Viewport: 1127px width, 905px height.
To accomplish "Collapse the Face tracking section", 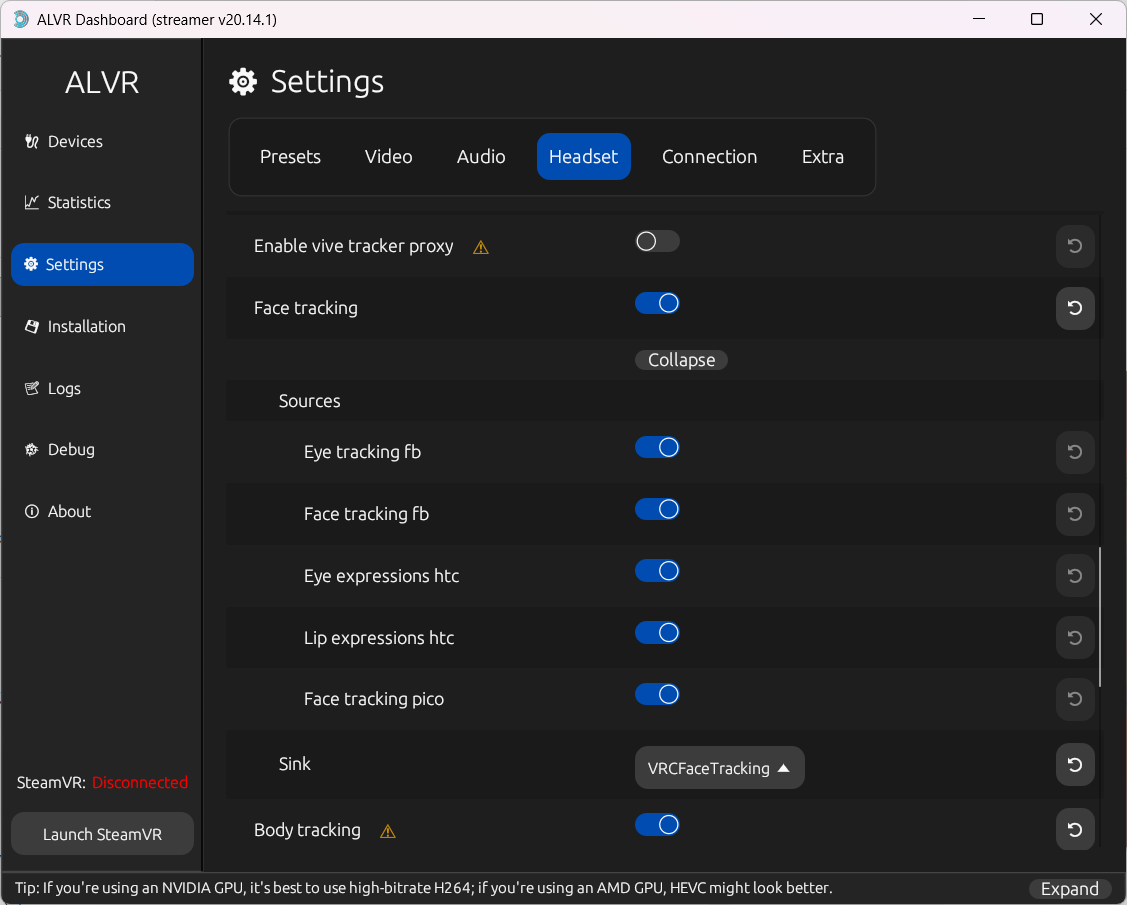I will point(681,360).
